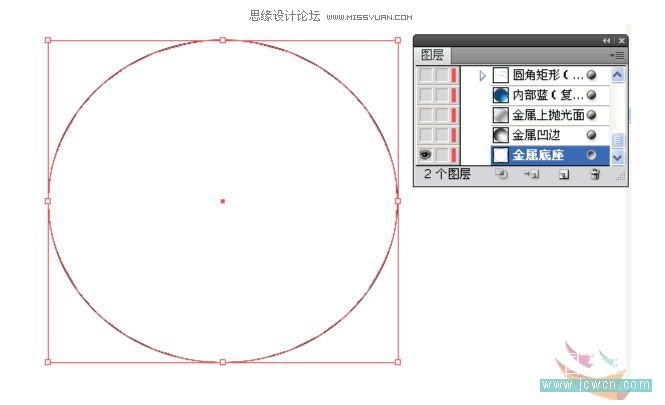Click the layers list scroll down arrow

618,157
